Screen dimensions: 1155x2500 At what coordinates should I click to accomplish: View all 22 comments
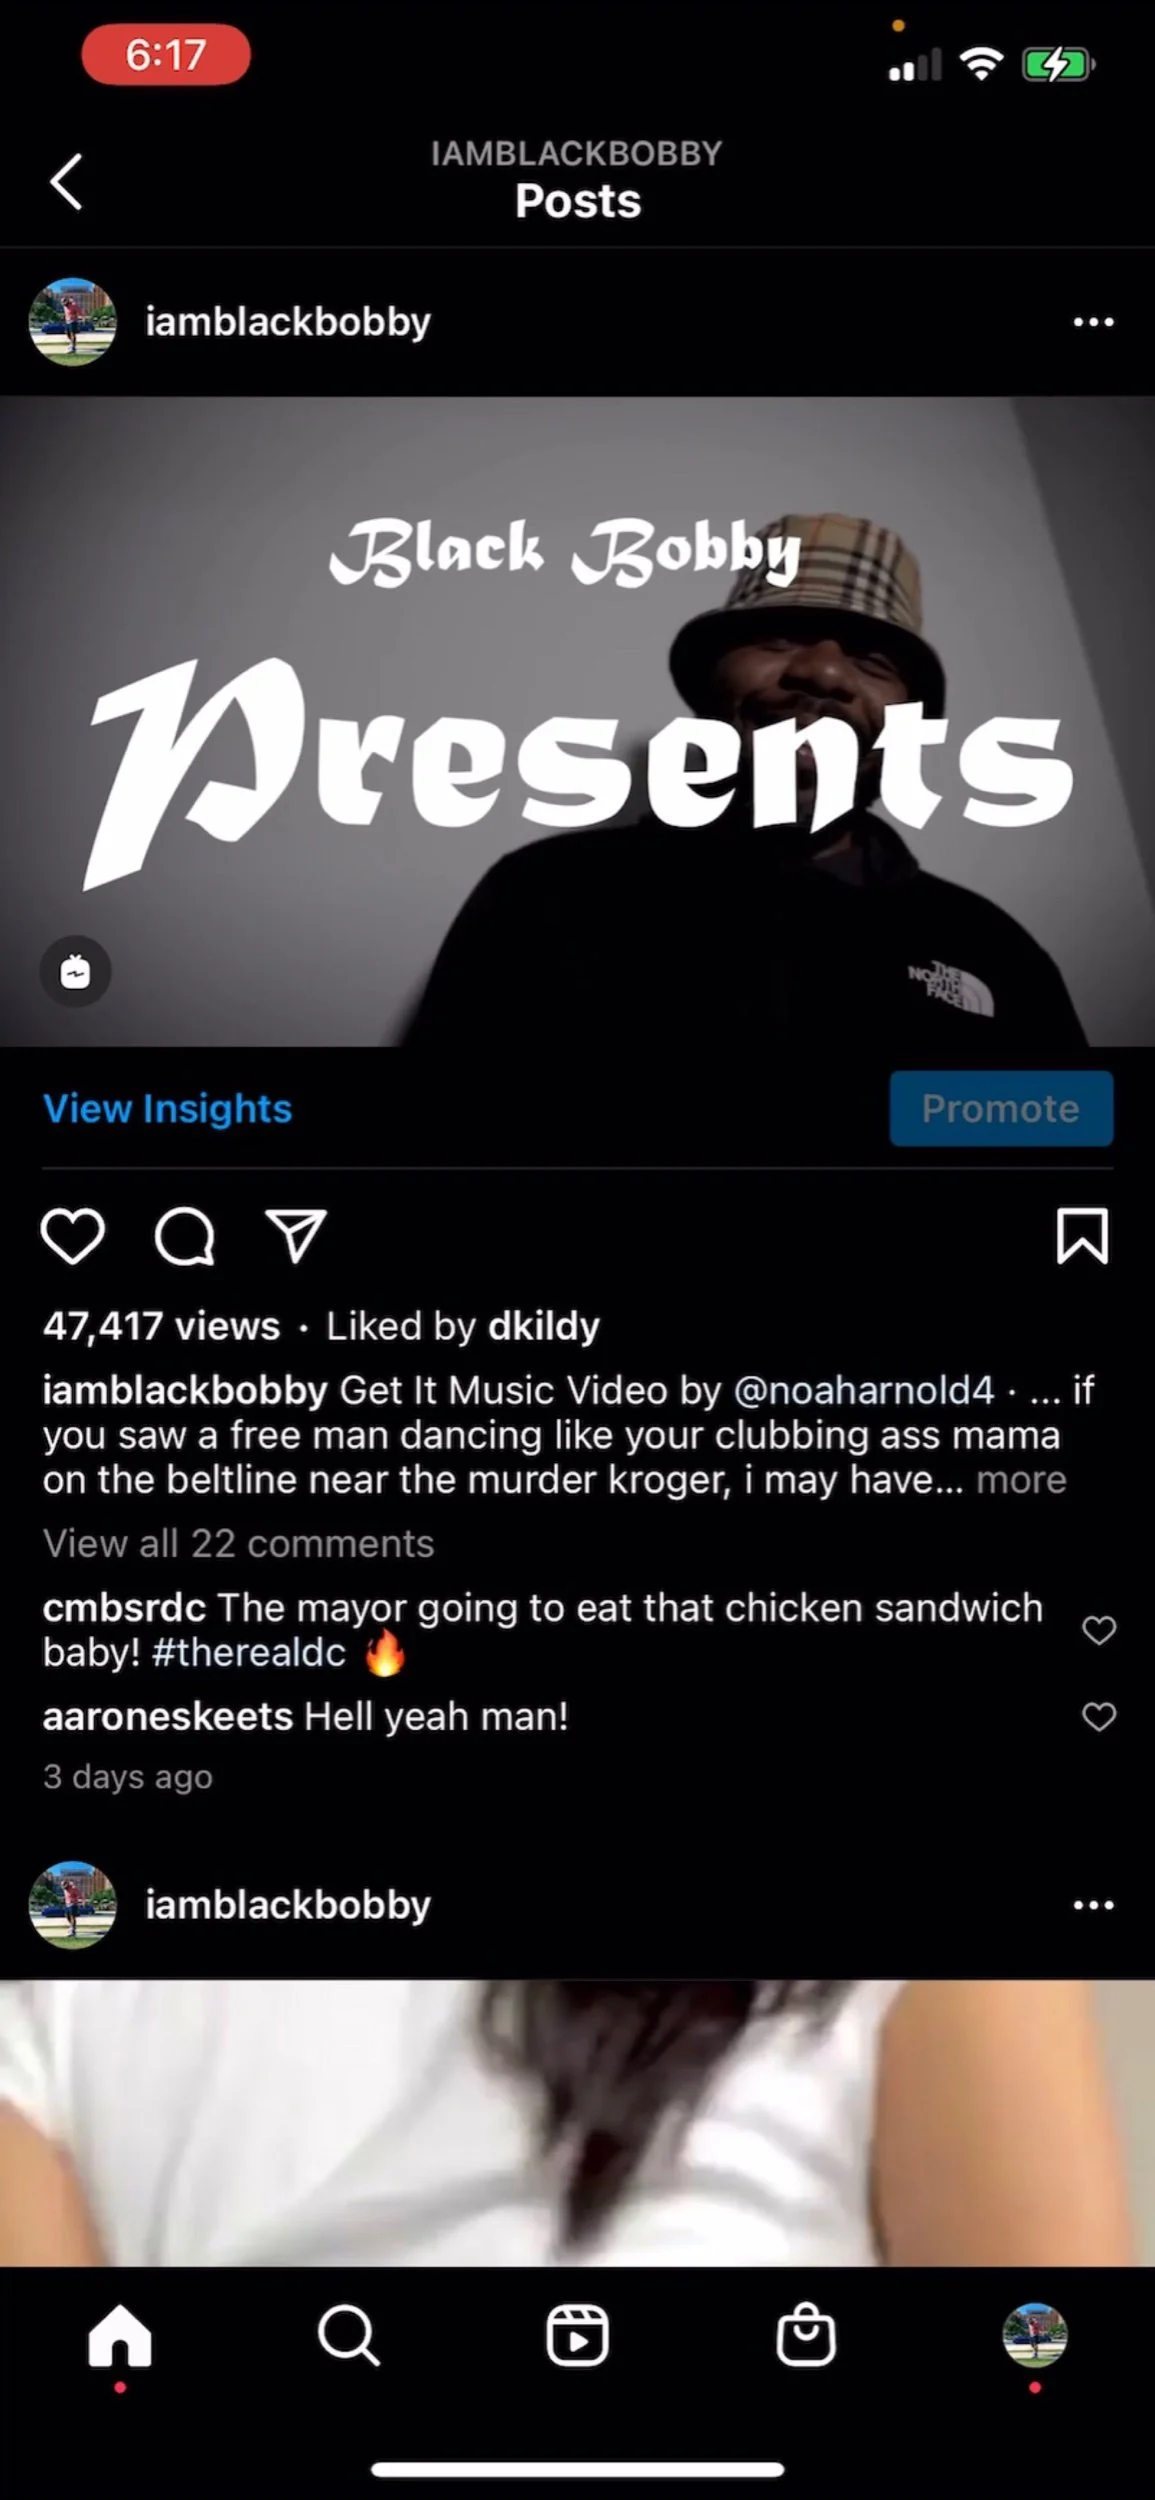[x=238, y=1543]
